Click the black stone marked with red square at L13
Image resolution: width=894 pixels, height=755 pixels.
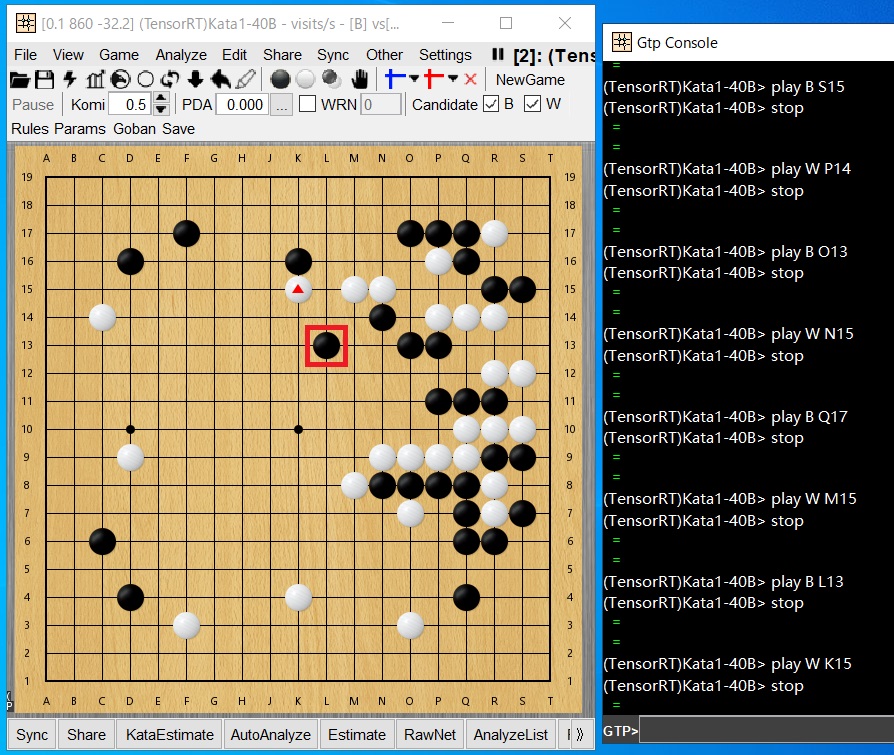(x=326, y=346)
